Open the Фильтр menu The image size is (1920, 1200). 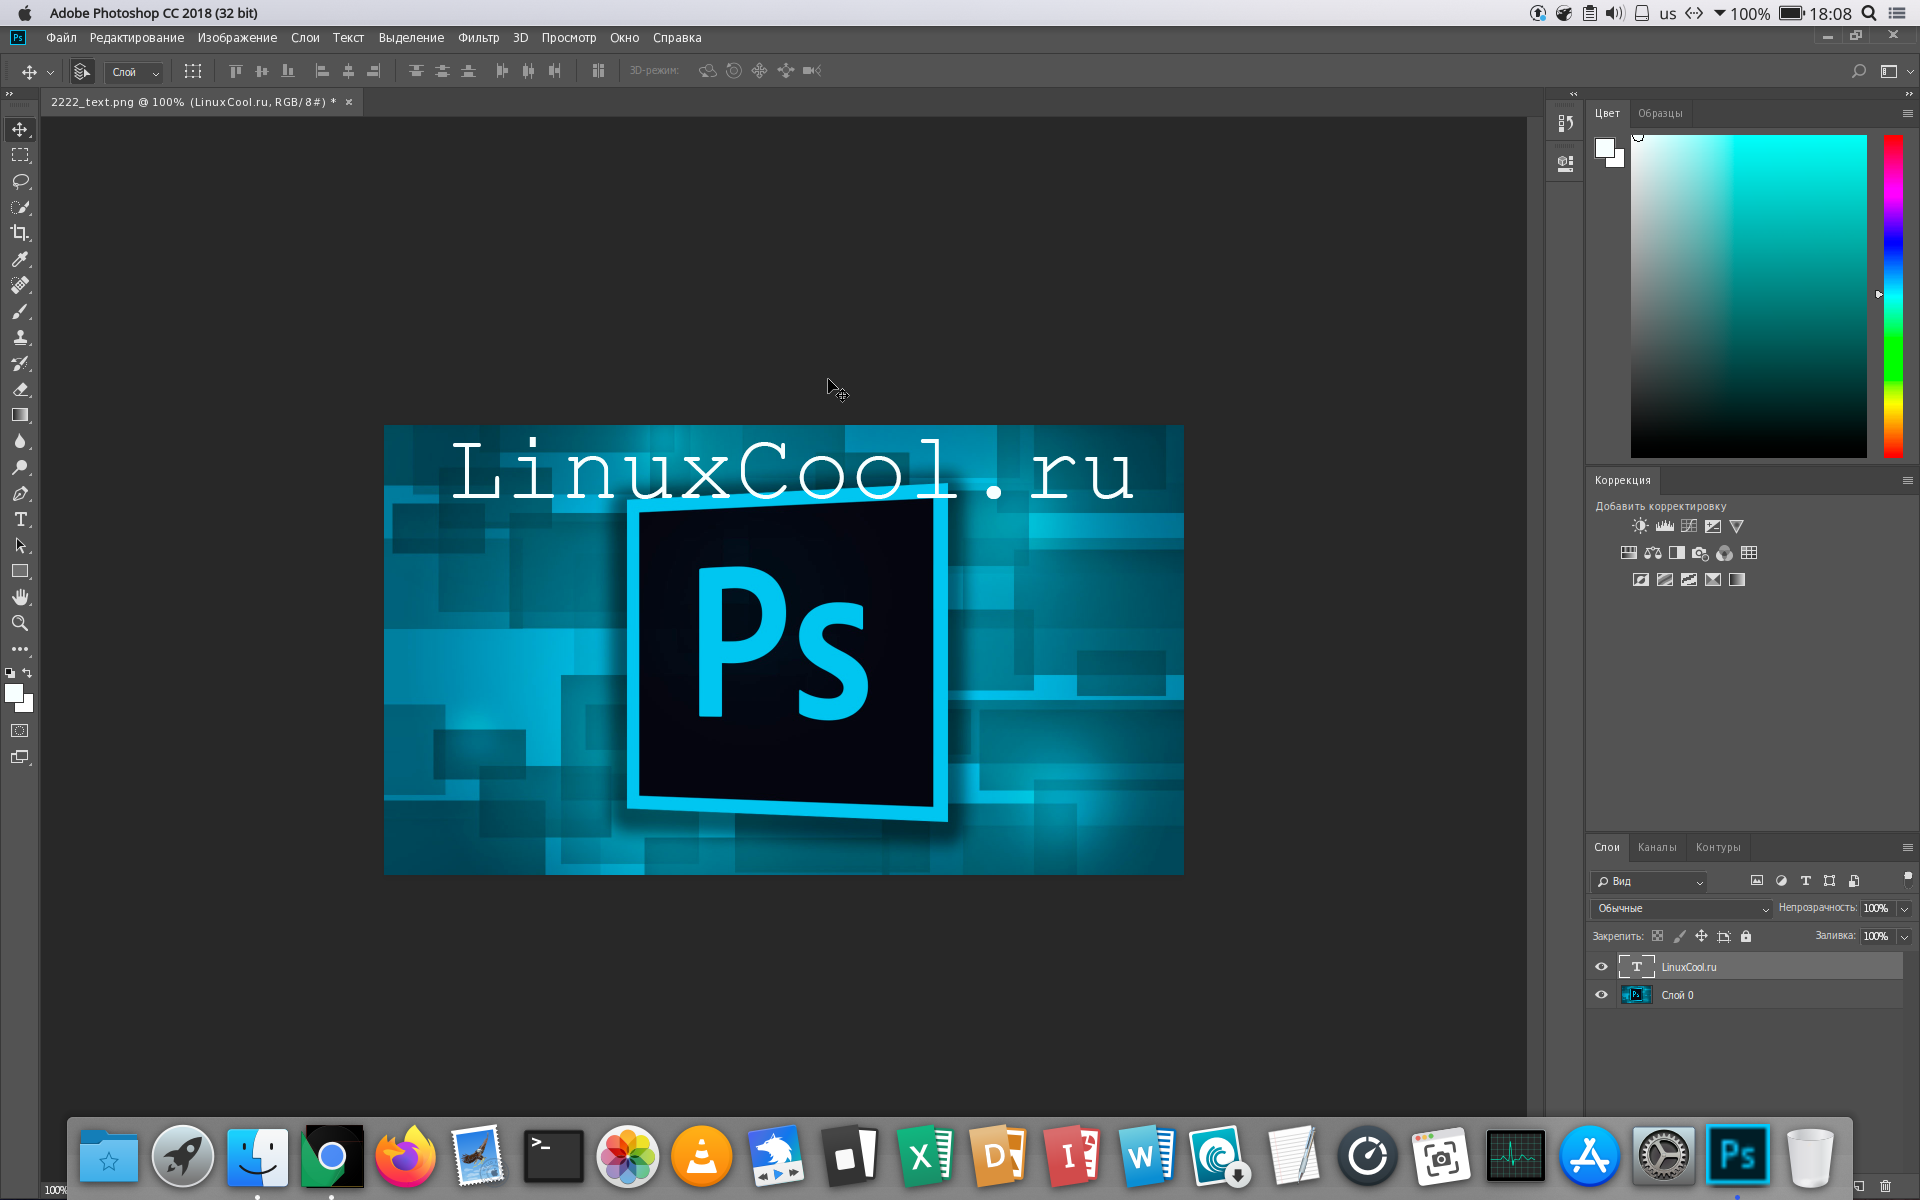point(478,38)
